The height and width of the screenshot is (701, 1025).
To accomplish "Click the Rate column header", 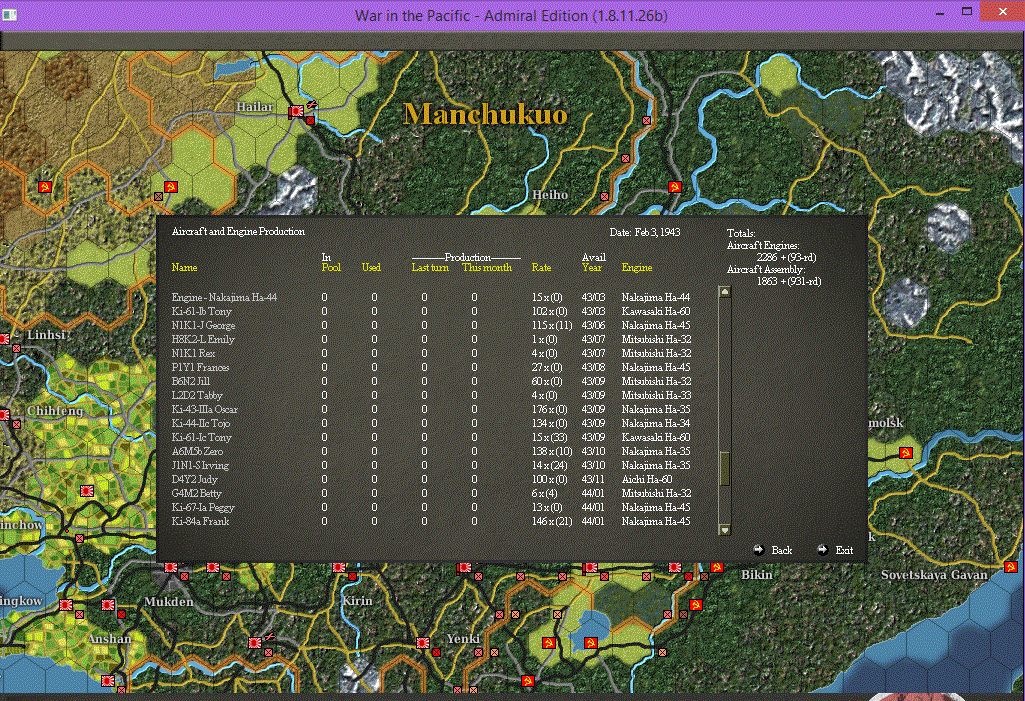I will (x=541, y=267).
